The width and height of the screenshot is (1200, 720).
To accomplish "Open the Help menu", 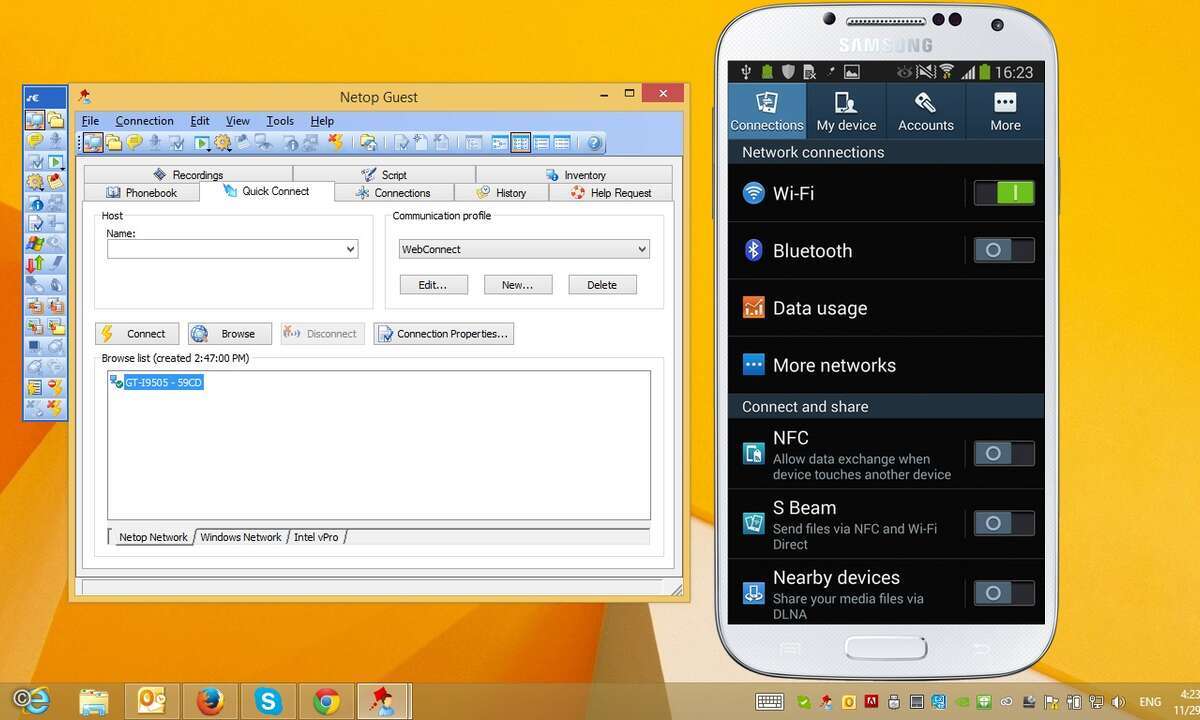I will [322, 121].
